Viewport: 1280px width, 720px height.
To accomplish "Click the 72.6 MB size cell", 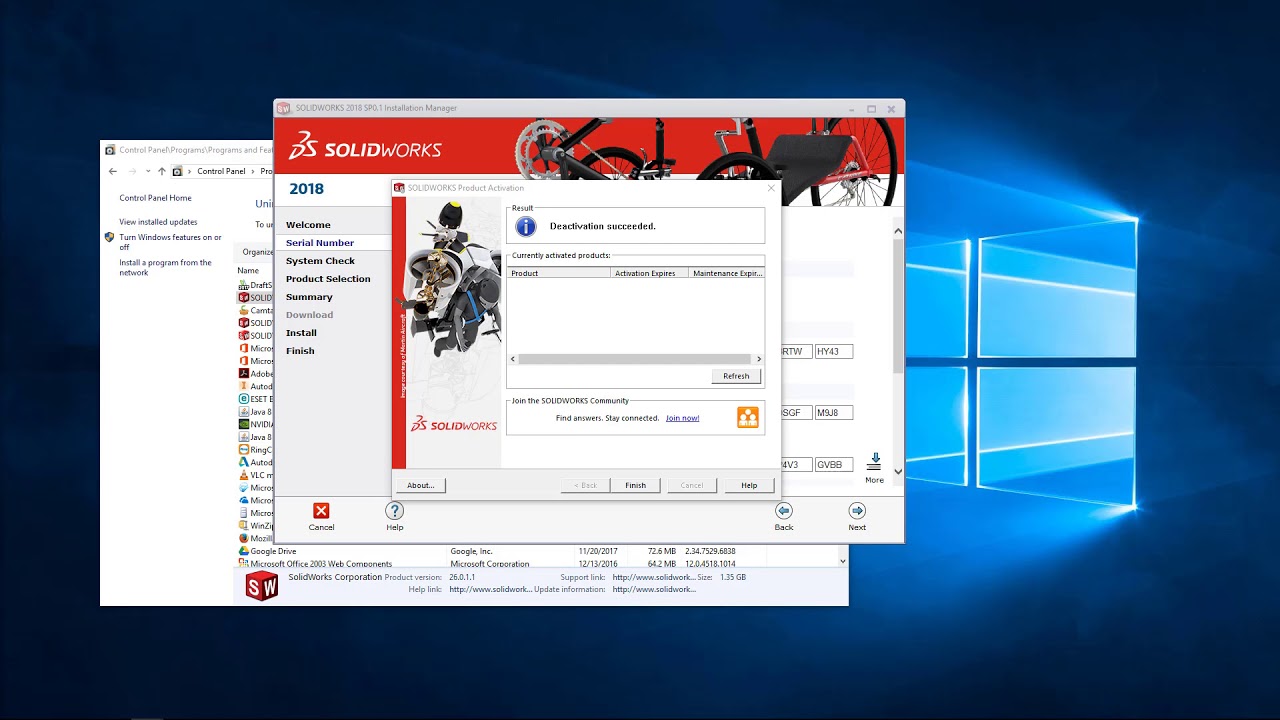I will (662, 551).
